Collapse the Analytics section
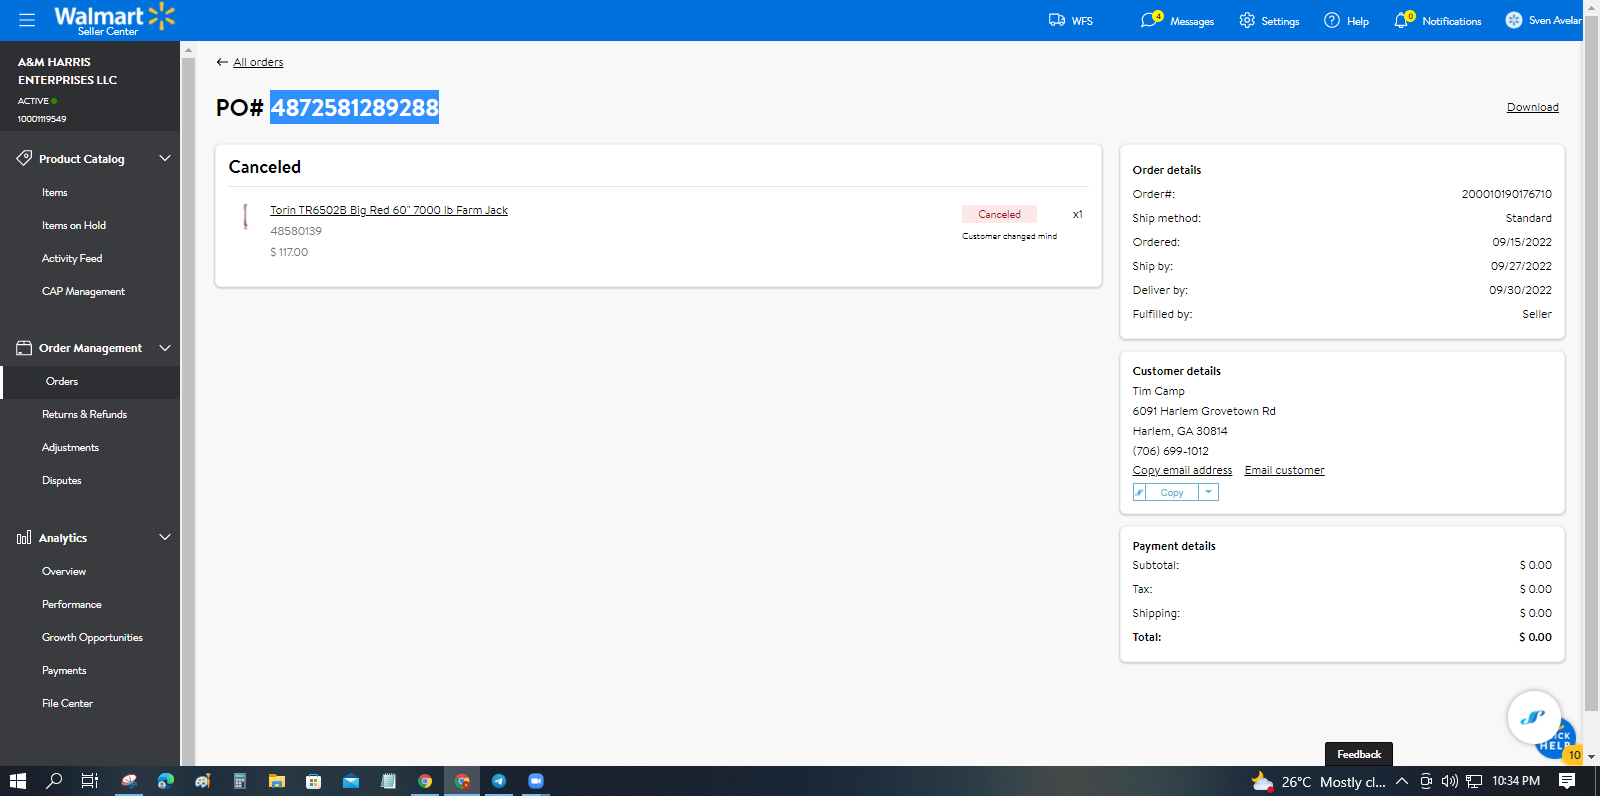Image resolution: width=1600 pixels, height=796 pixels. pyautogui.click(x=165, y=537)
